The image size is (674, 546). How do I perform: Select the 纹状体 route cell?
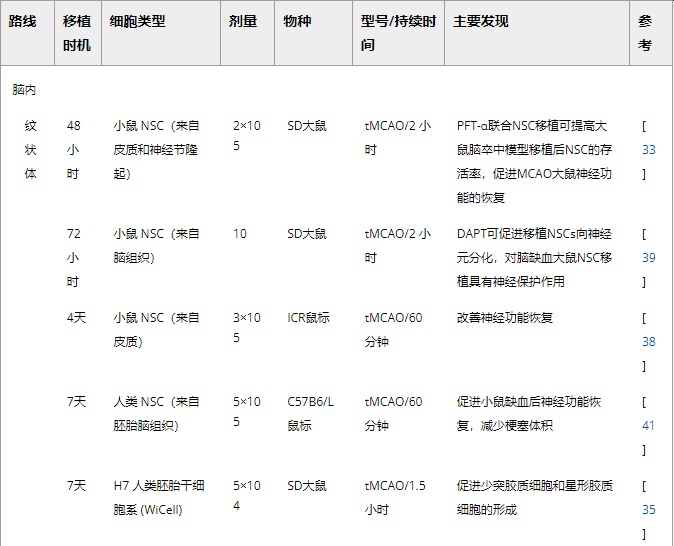pyautogui.click(x=31, y=149)
